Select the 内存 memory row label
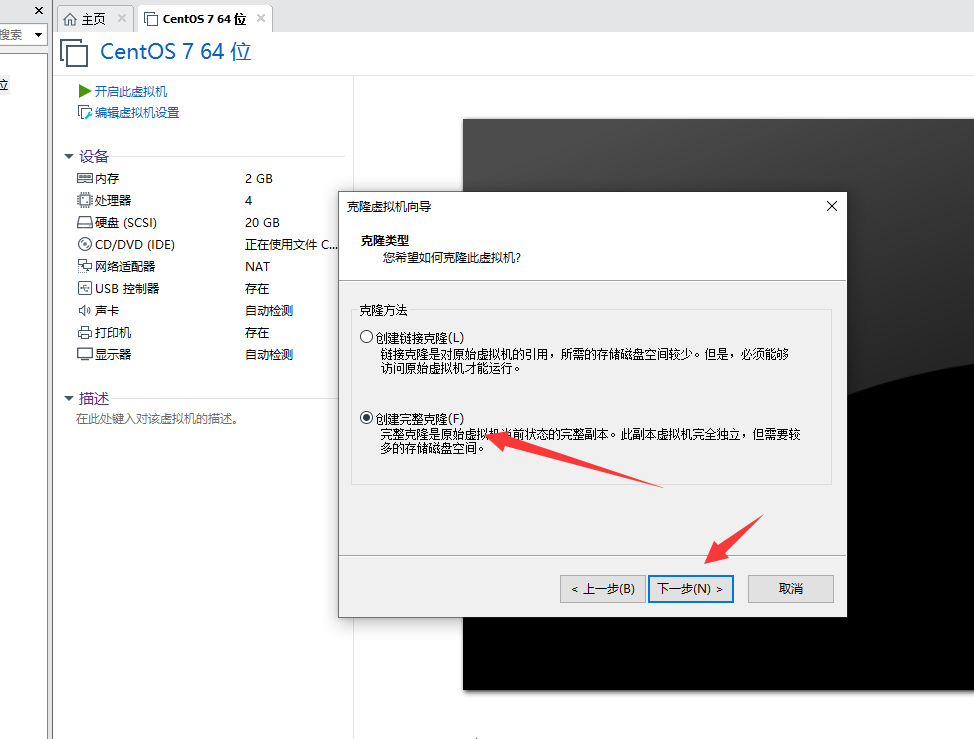This screenshot has width=974, height=739. (107, 178)
